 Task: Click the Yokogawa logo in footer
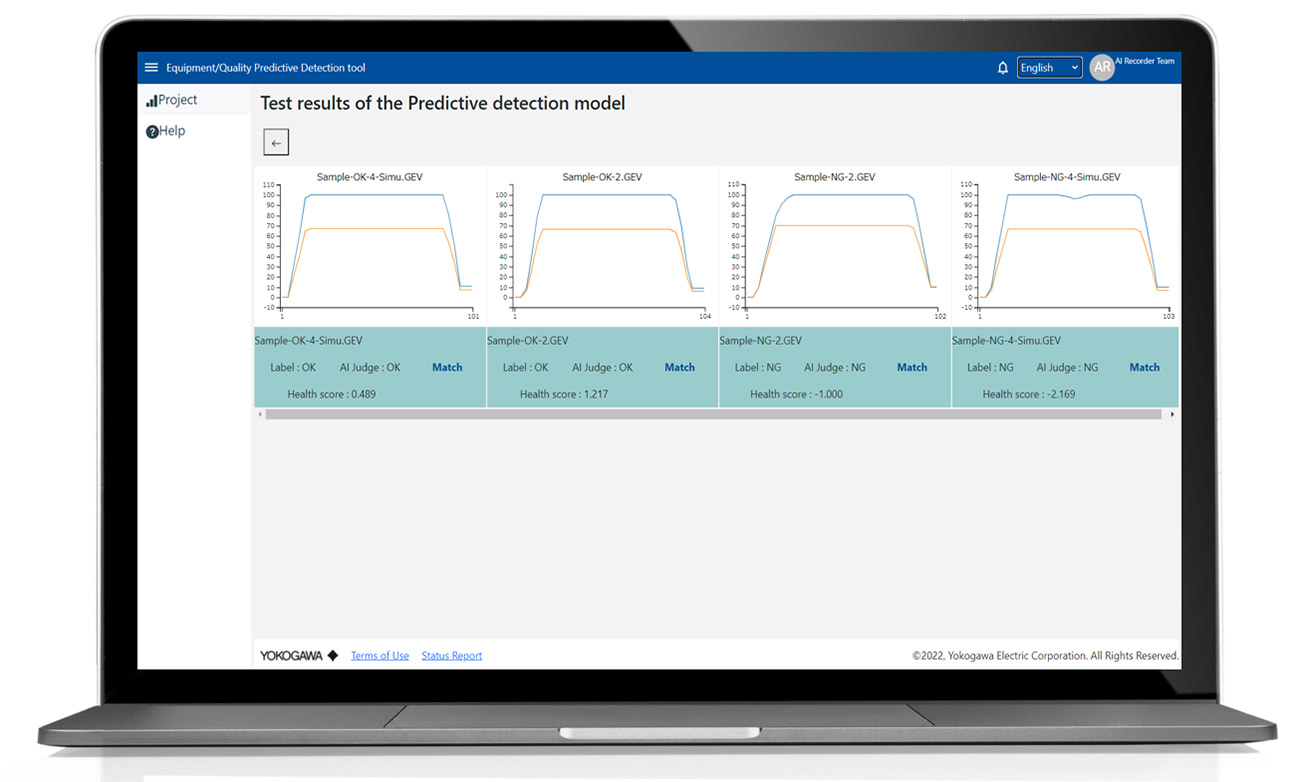pos(299,656)
